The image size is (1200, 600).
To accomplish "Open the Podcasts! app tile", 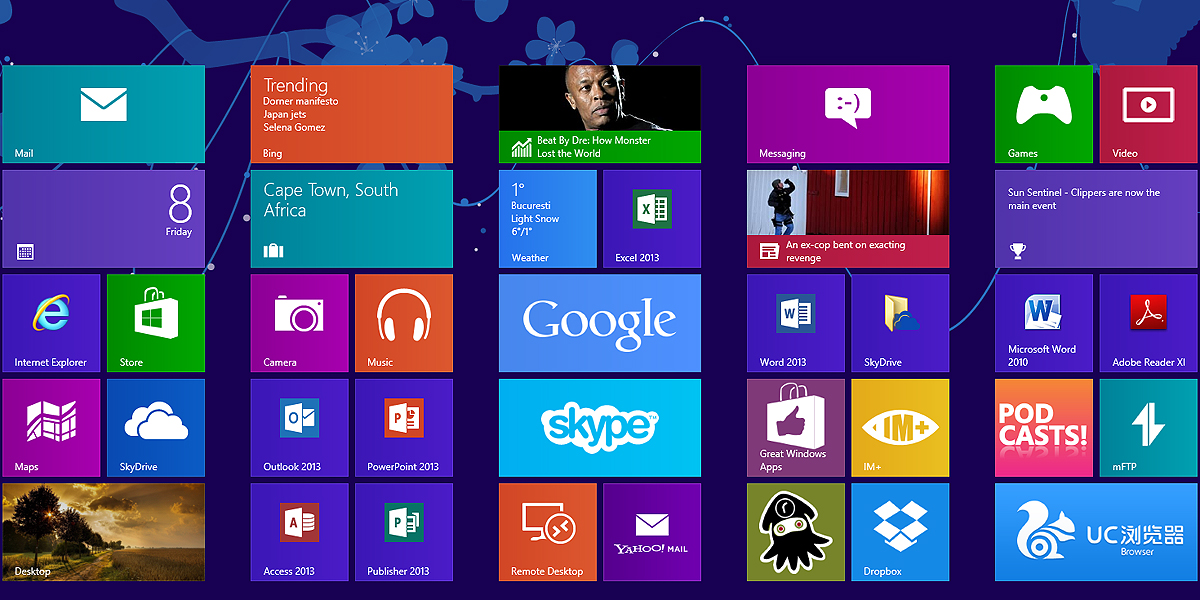I will click(x=1044, y=428).
